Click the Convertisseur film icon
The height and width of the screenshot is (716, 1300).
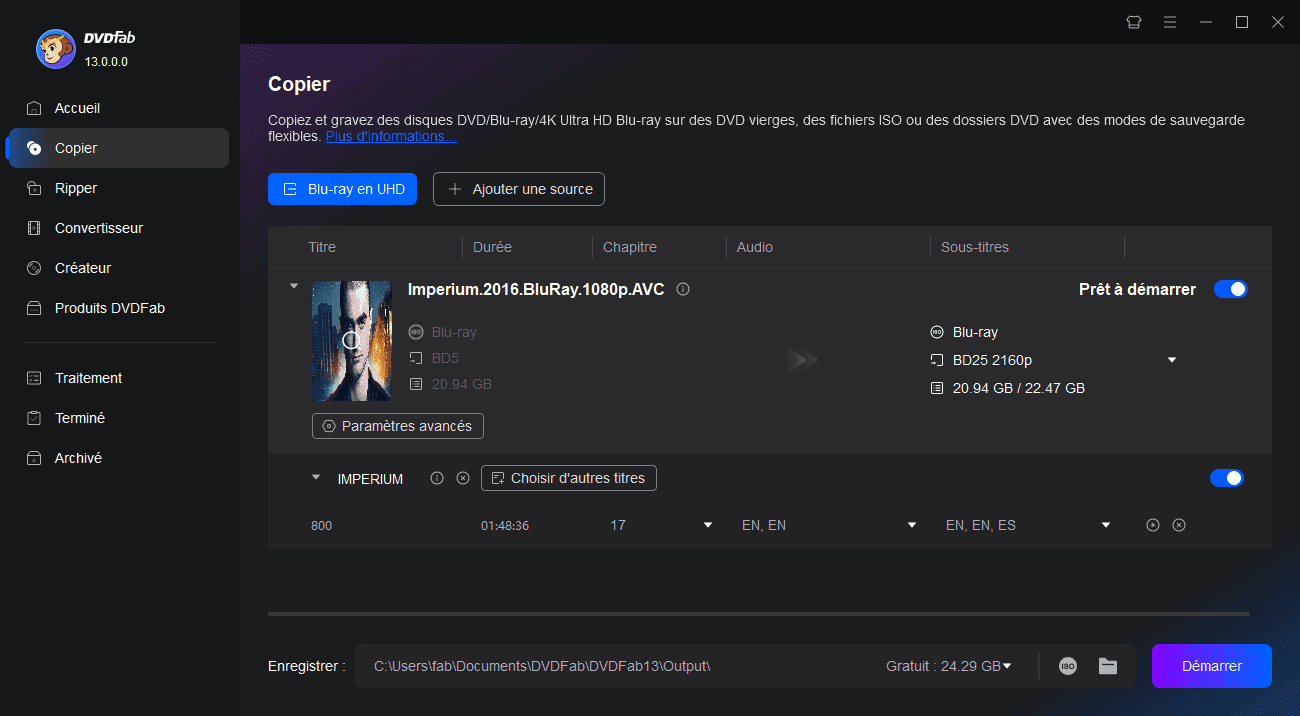tap(34, 228)
